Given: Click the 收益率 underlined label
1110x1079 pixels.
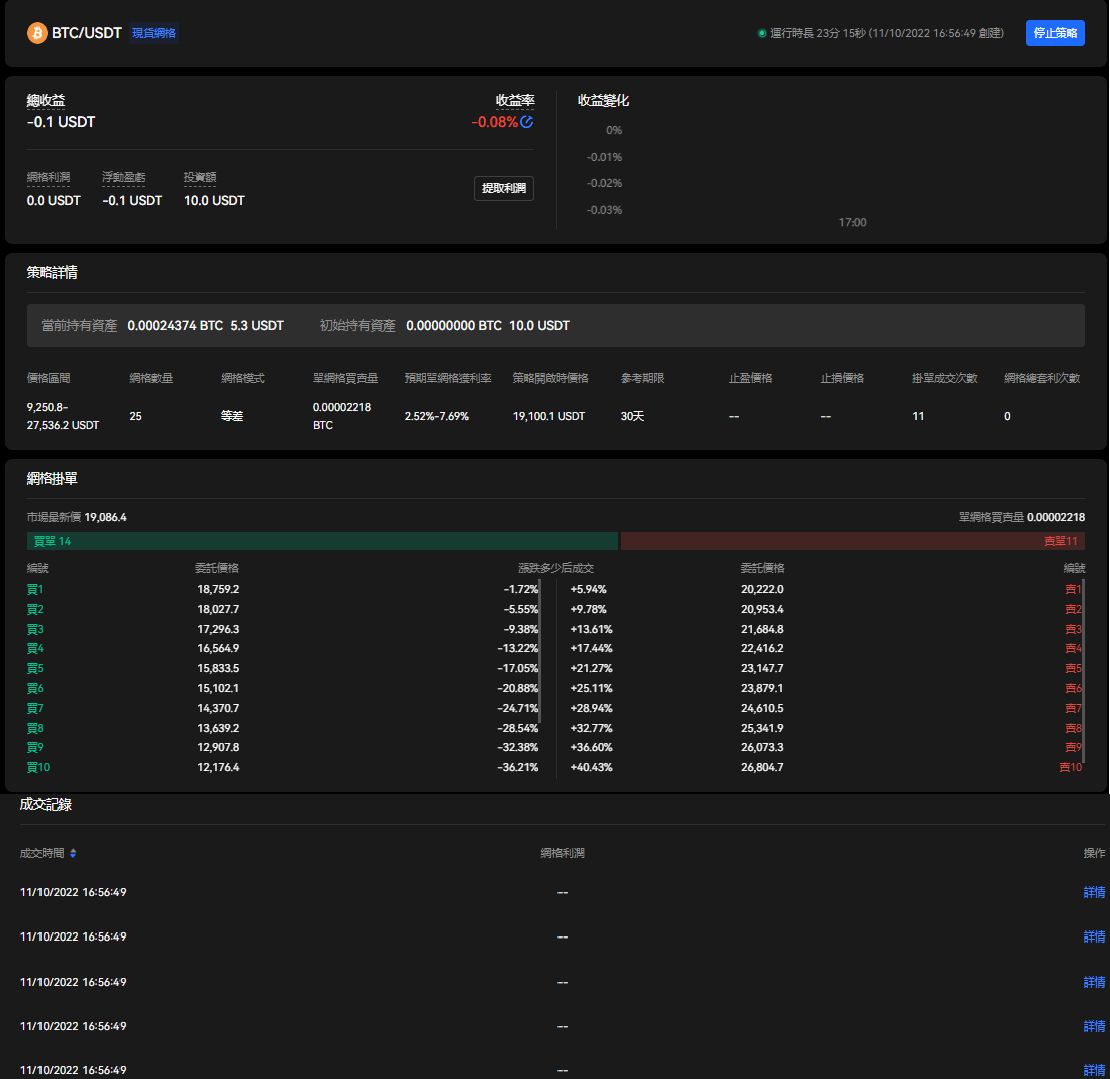Looking at the screenshot, I should click(515, 101).
